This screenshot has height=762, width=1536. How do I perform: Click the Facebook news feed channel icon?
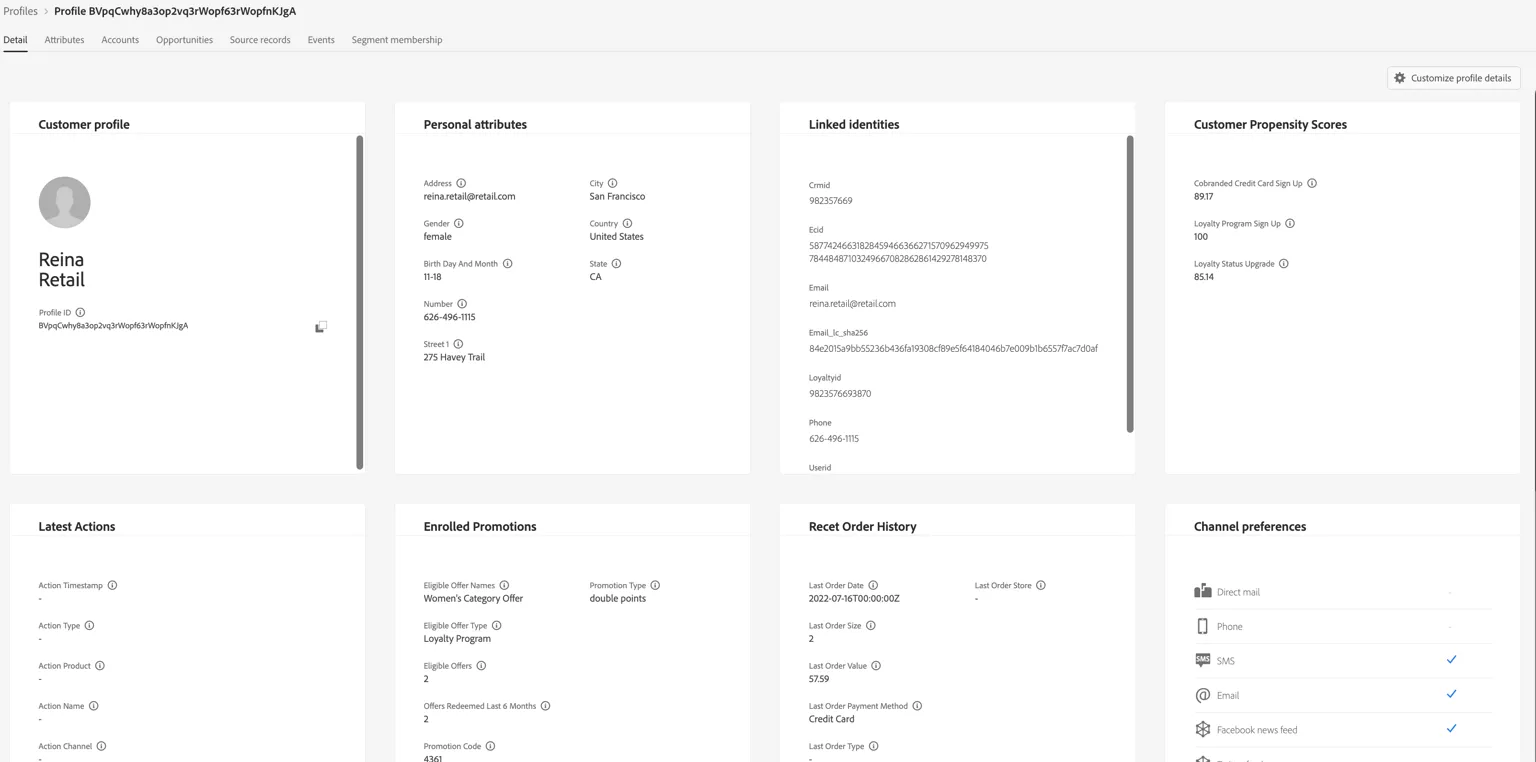point(1202,729)
